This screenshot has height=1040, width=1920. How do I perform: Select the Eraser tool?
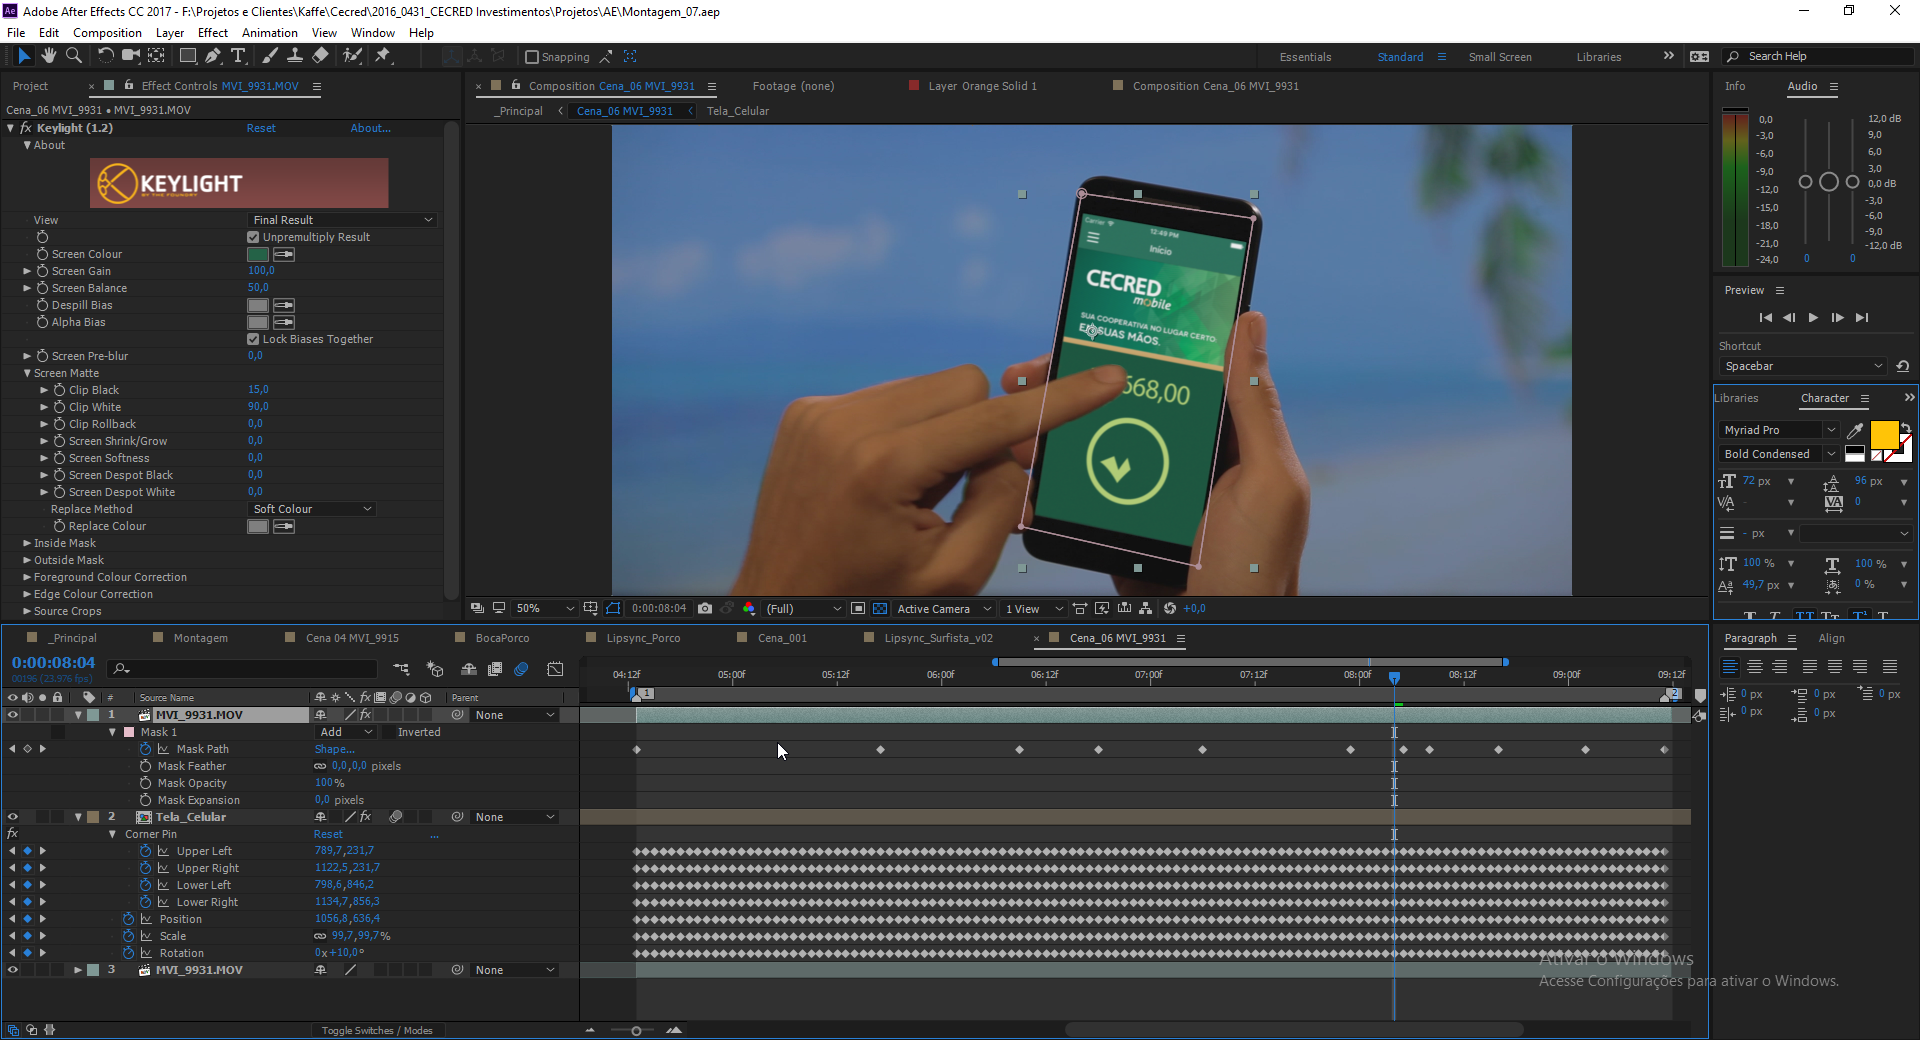[x=320, y=56]
